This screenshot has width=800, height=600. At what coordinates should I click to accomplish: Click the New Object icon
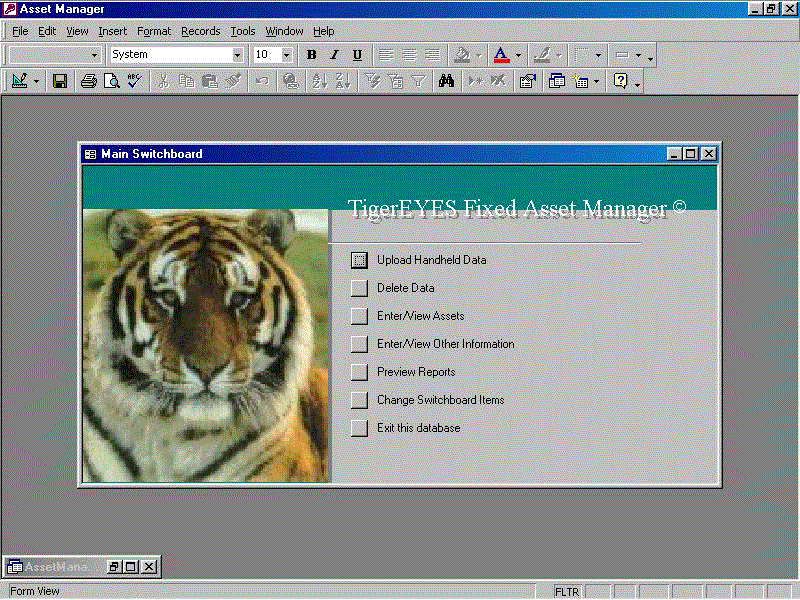click(581, 81)
